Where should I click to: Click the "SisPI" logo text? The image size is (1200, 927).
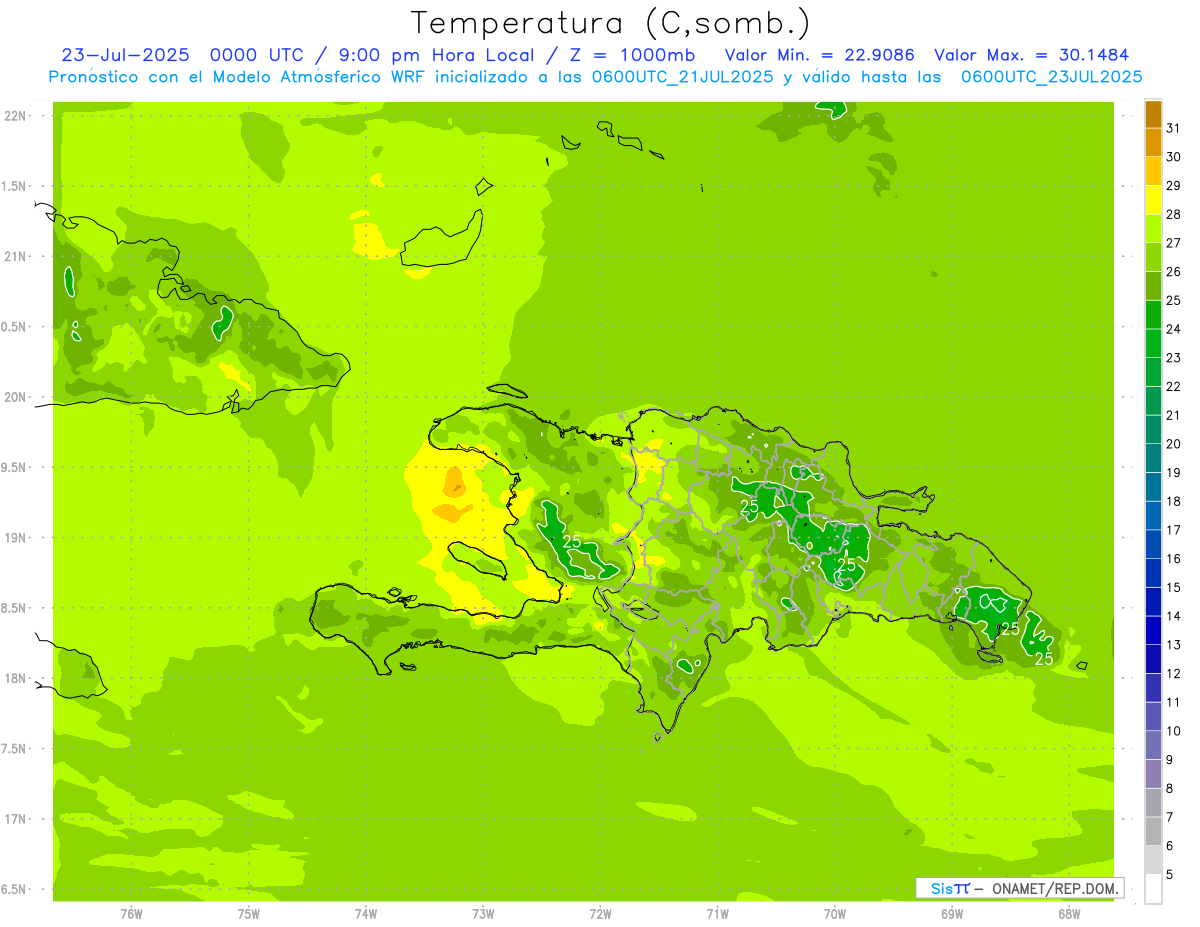point(950,888)
